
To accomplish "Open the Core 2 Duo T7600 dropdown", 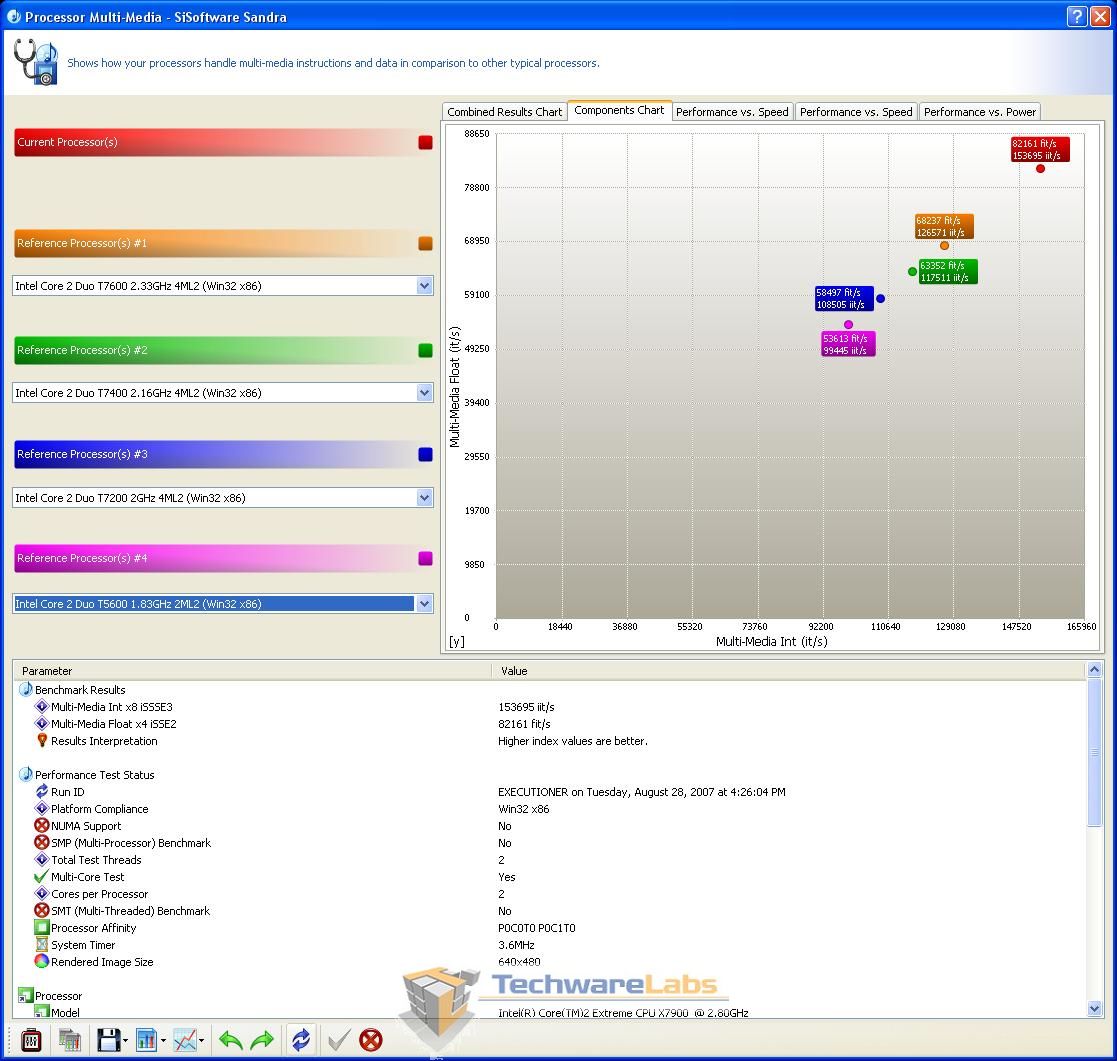I will (x=424, y=286).
